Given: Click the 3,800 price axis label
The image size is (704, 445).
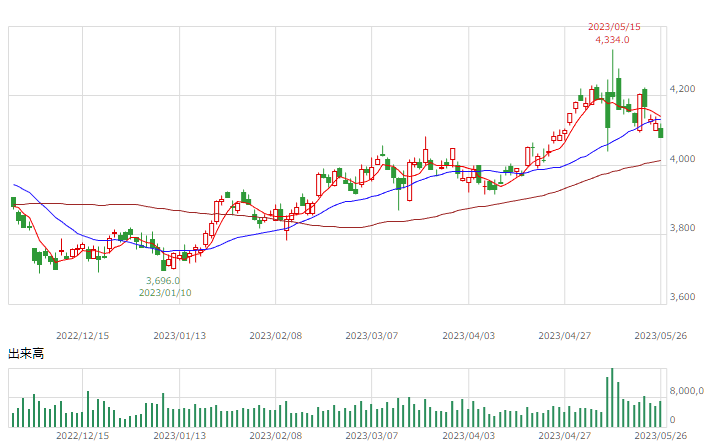Looking at the screenshot, I should pos(682,228).
